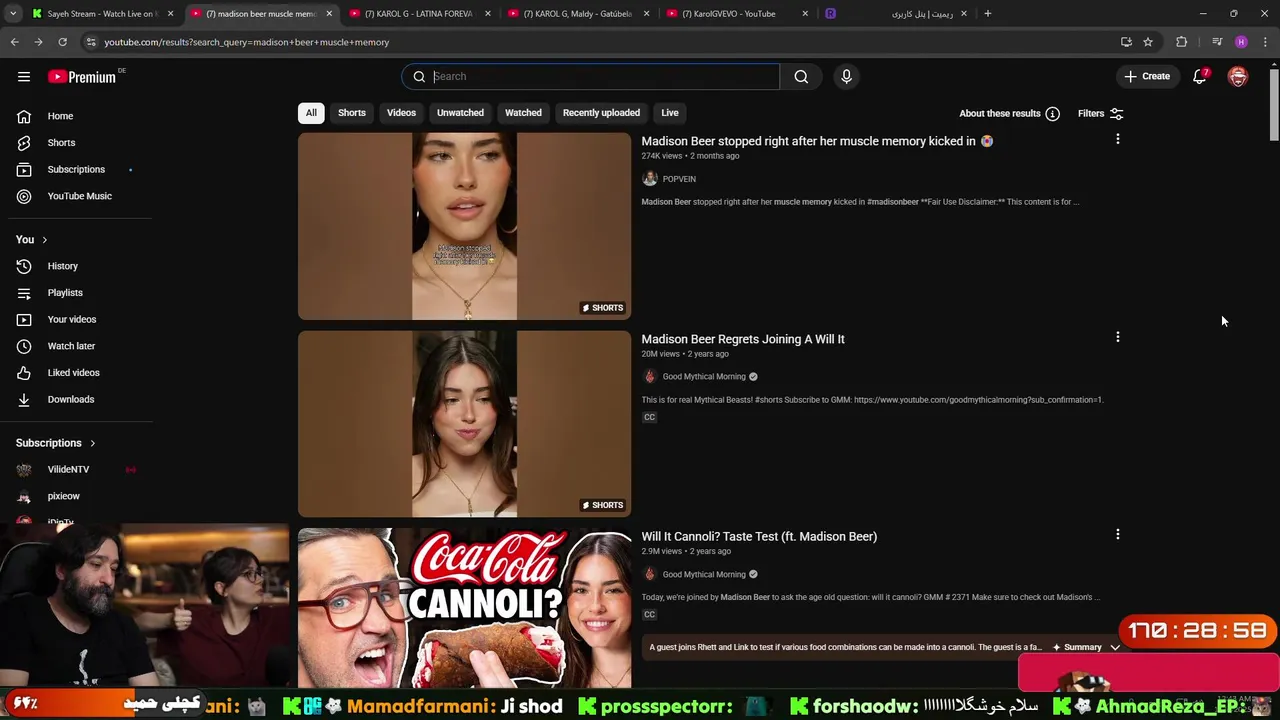Select the Unwatched filter chip
Viewport: 1280px width, 720px height.
click(460, 113)
